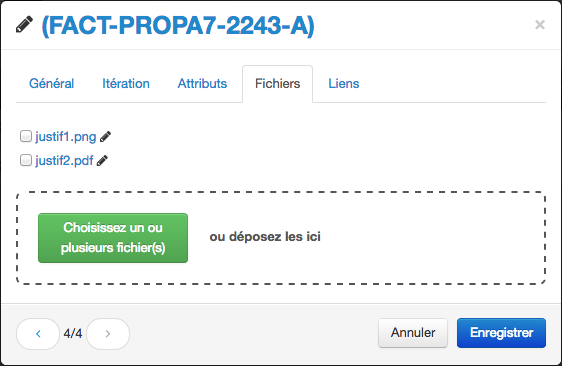Open the justif2.pdf file link
Viewport: 562px width, 366px height.
[64, 161]
